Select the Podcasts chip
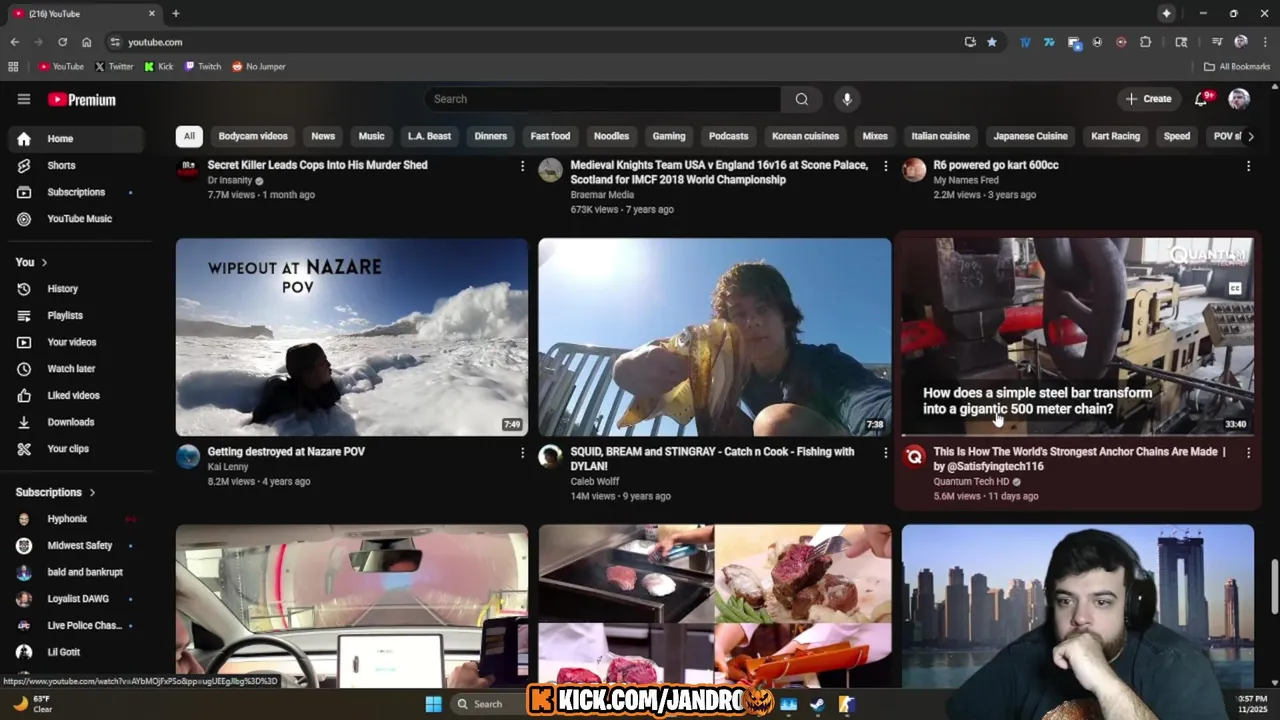The image size is (1280, 720). click(728, 136)
